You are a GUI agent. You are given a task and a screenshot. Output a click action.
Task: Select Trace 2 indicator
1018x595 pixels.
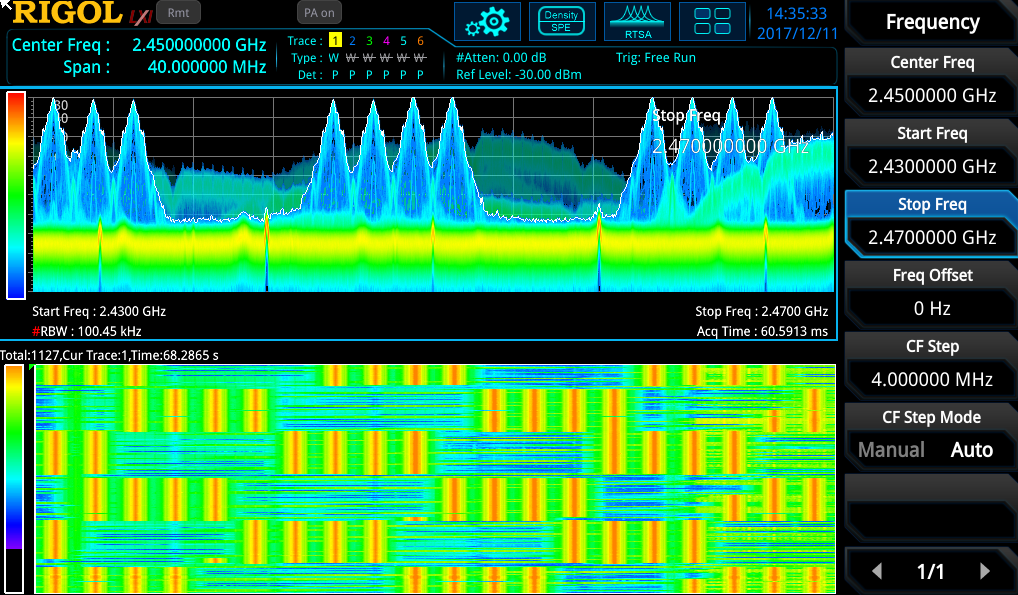pos(352,40)
